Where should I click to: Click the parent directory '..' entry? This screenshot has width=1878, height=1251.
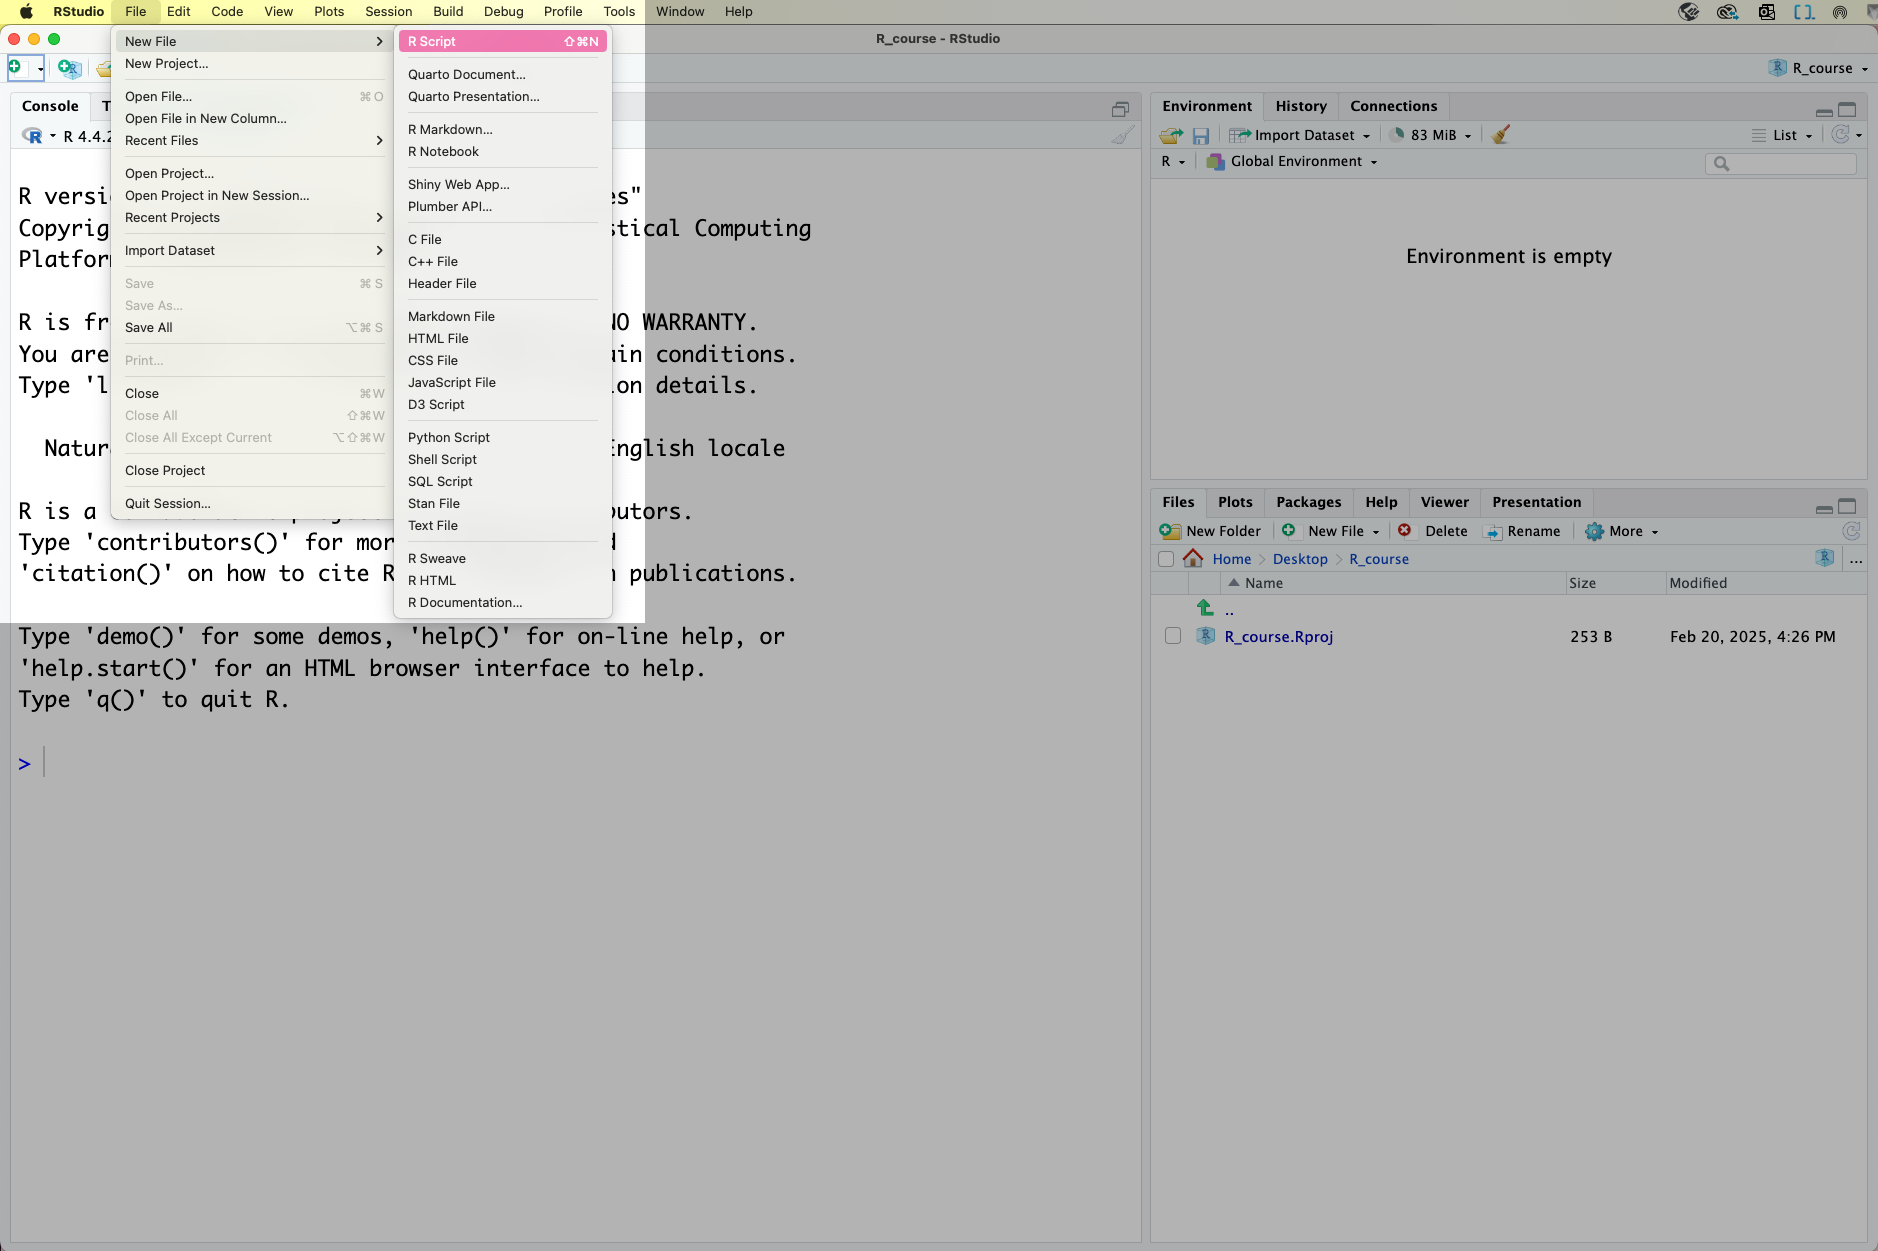pyautogui.click(x=1229, y=609)
